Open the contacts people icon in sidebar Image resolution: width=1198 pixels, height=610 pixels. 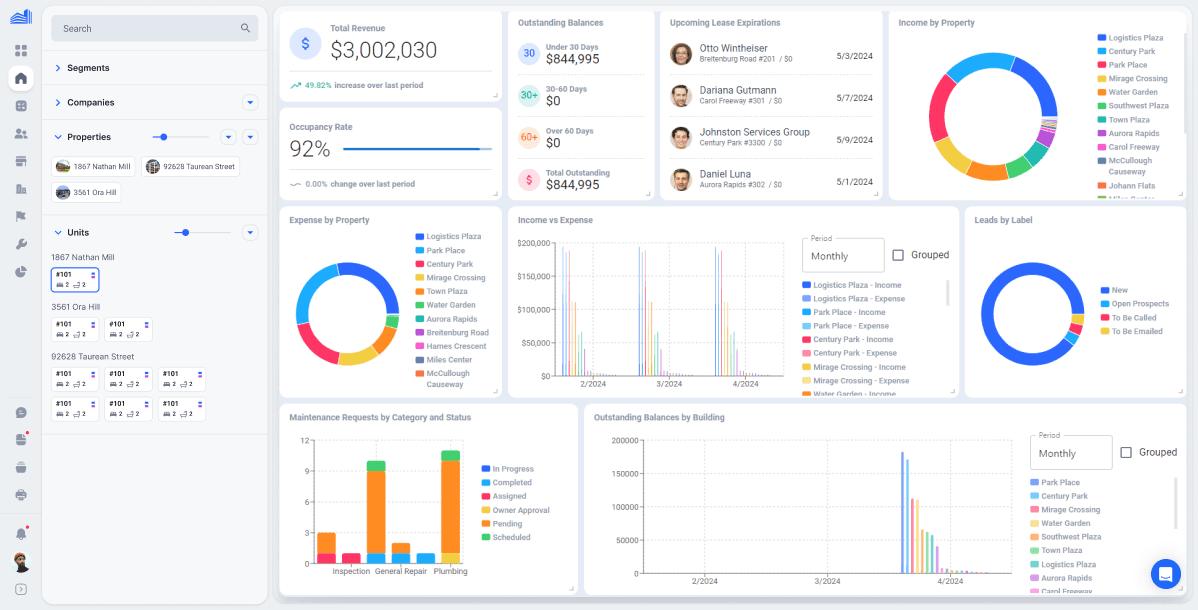[21, 134]
